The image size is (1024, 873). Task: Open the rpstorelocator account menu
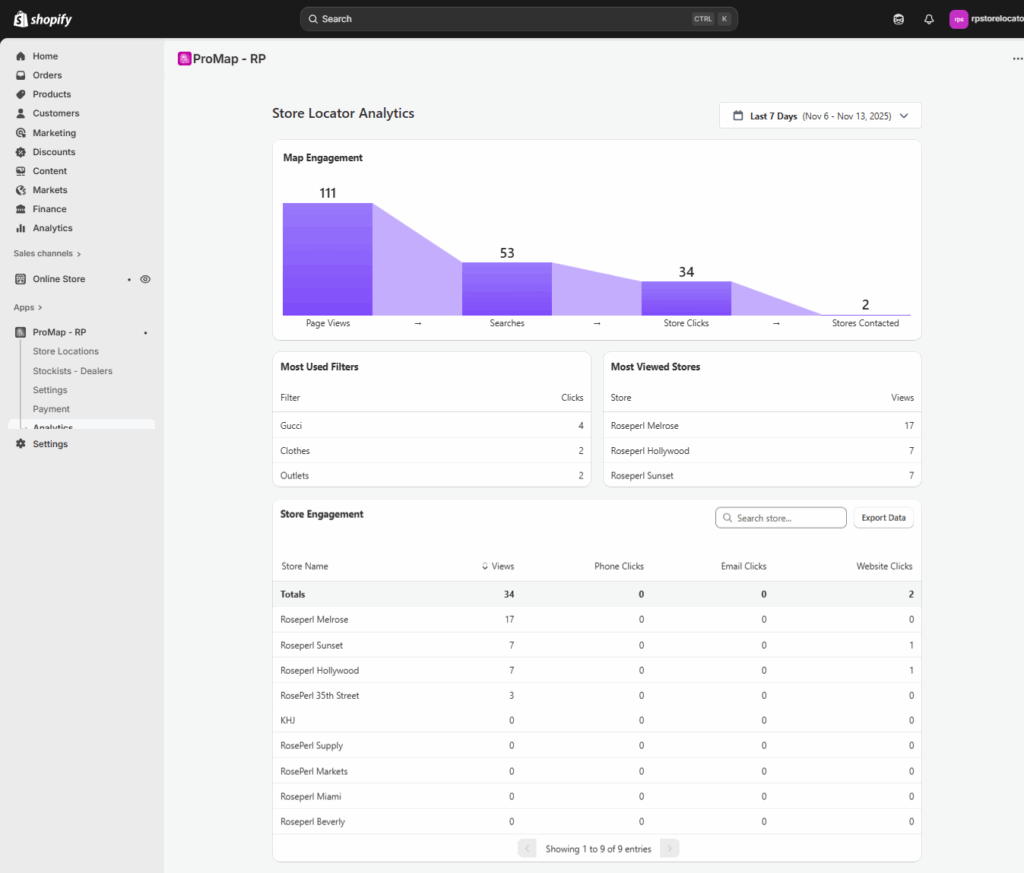[985, 19]
